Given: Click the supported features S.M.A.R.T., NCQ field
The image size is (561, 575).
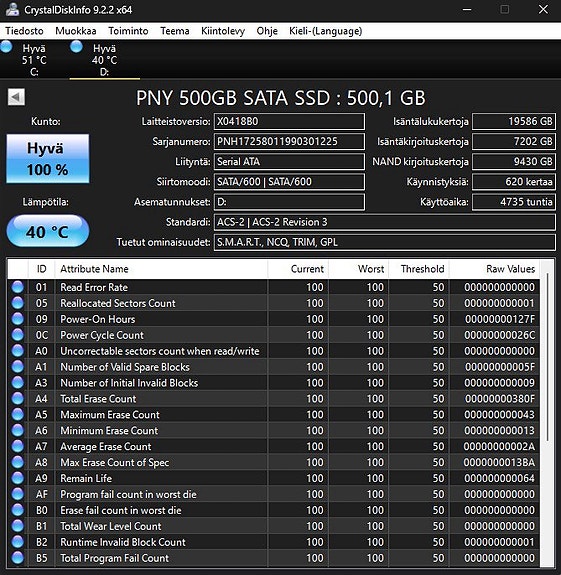Looking at the screenshot, I should click(385, 242).
